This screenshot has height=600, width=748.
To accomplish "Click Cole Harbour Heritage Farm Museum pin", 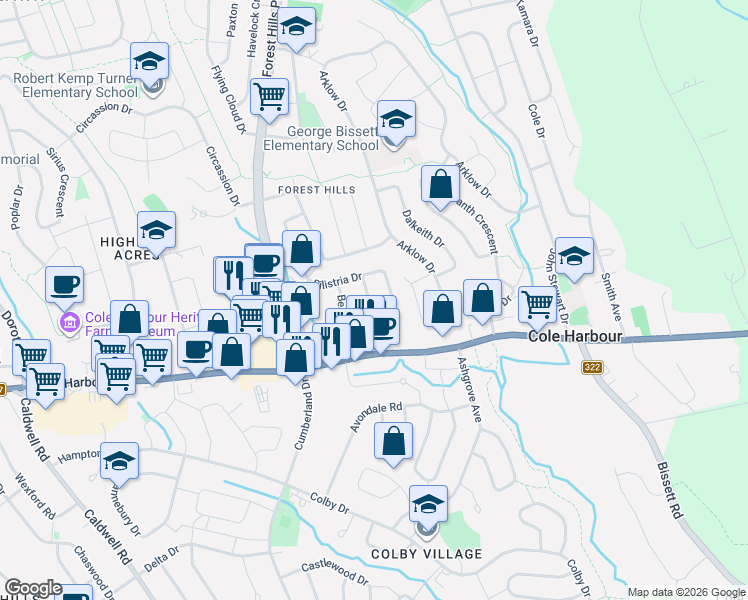I will click(70, 323).
